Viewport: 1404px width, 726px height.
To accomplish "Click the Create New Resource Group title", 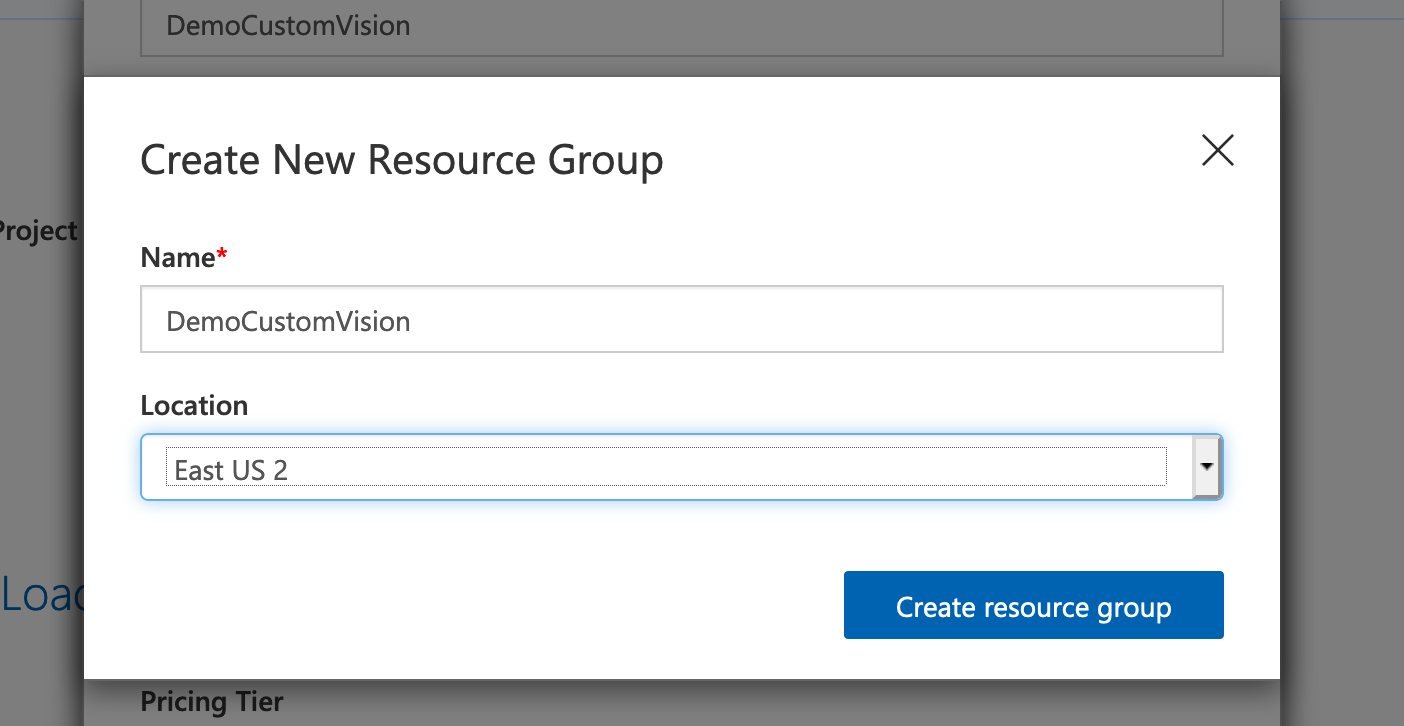I will pyautogui.click(x=401, y=160).
